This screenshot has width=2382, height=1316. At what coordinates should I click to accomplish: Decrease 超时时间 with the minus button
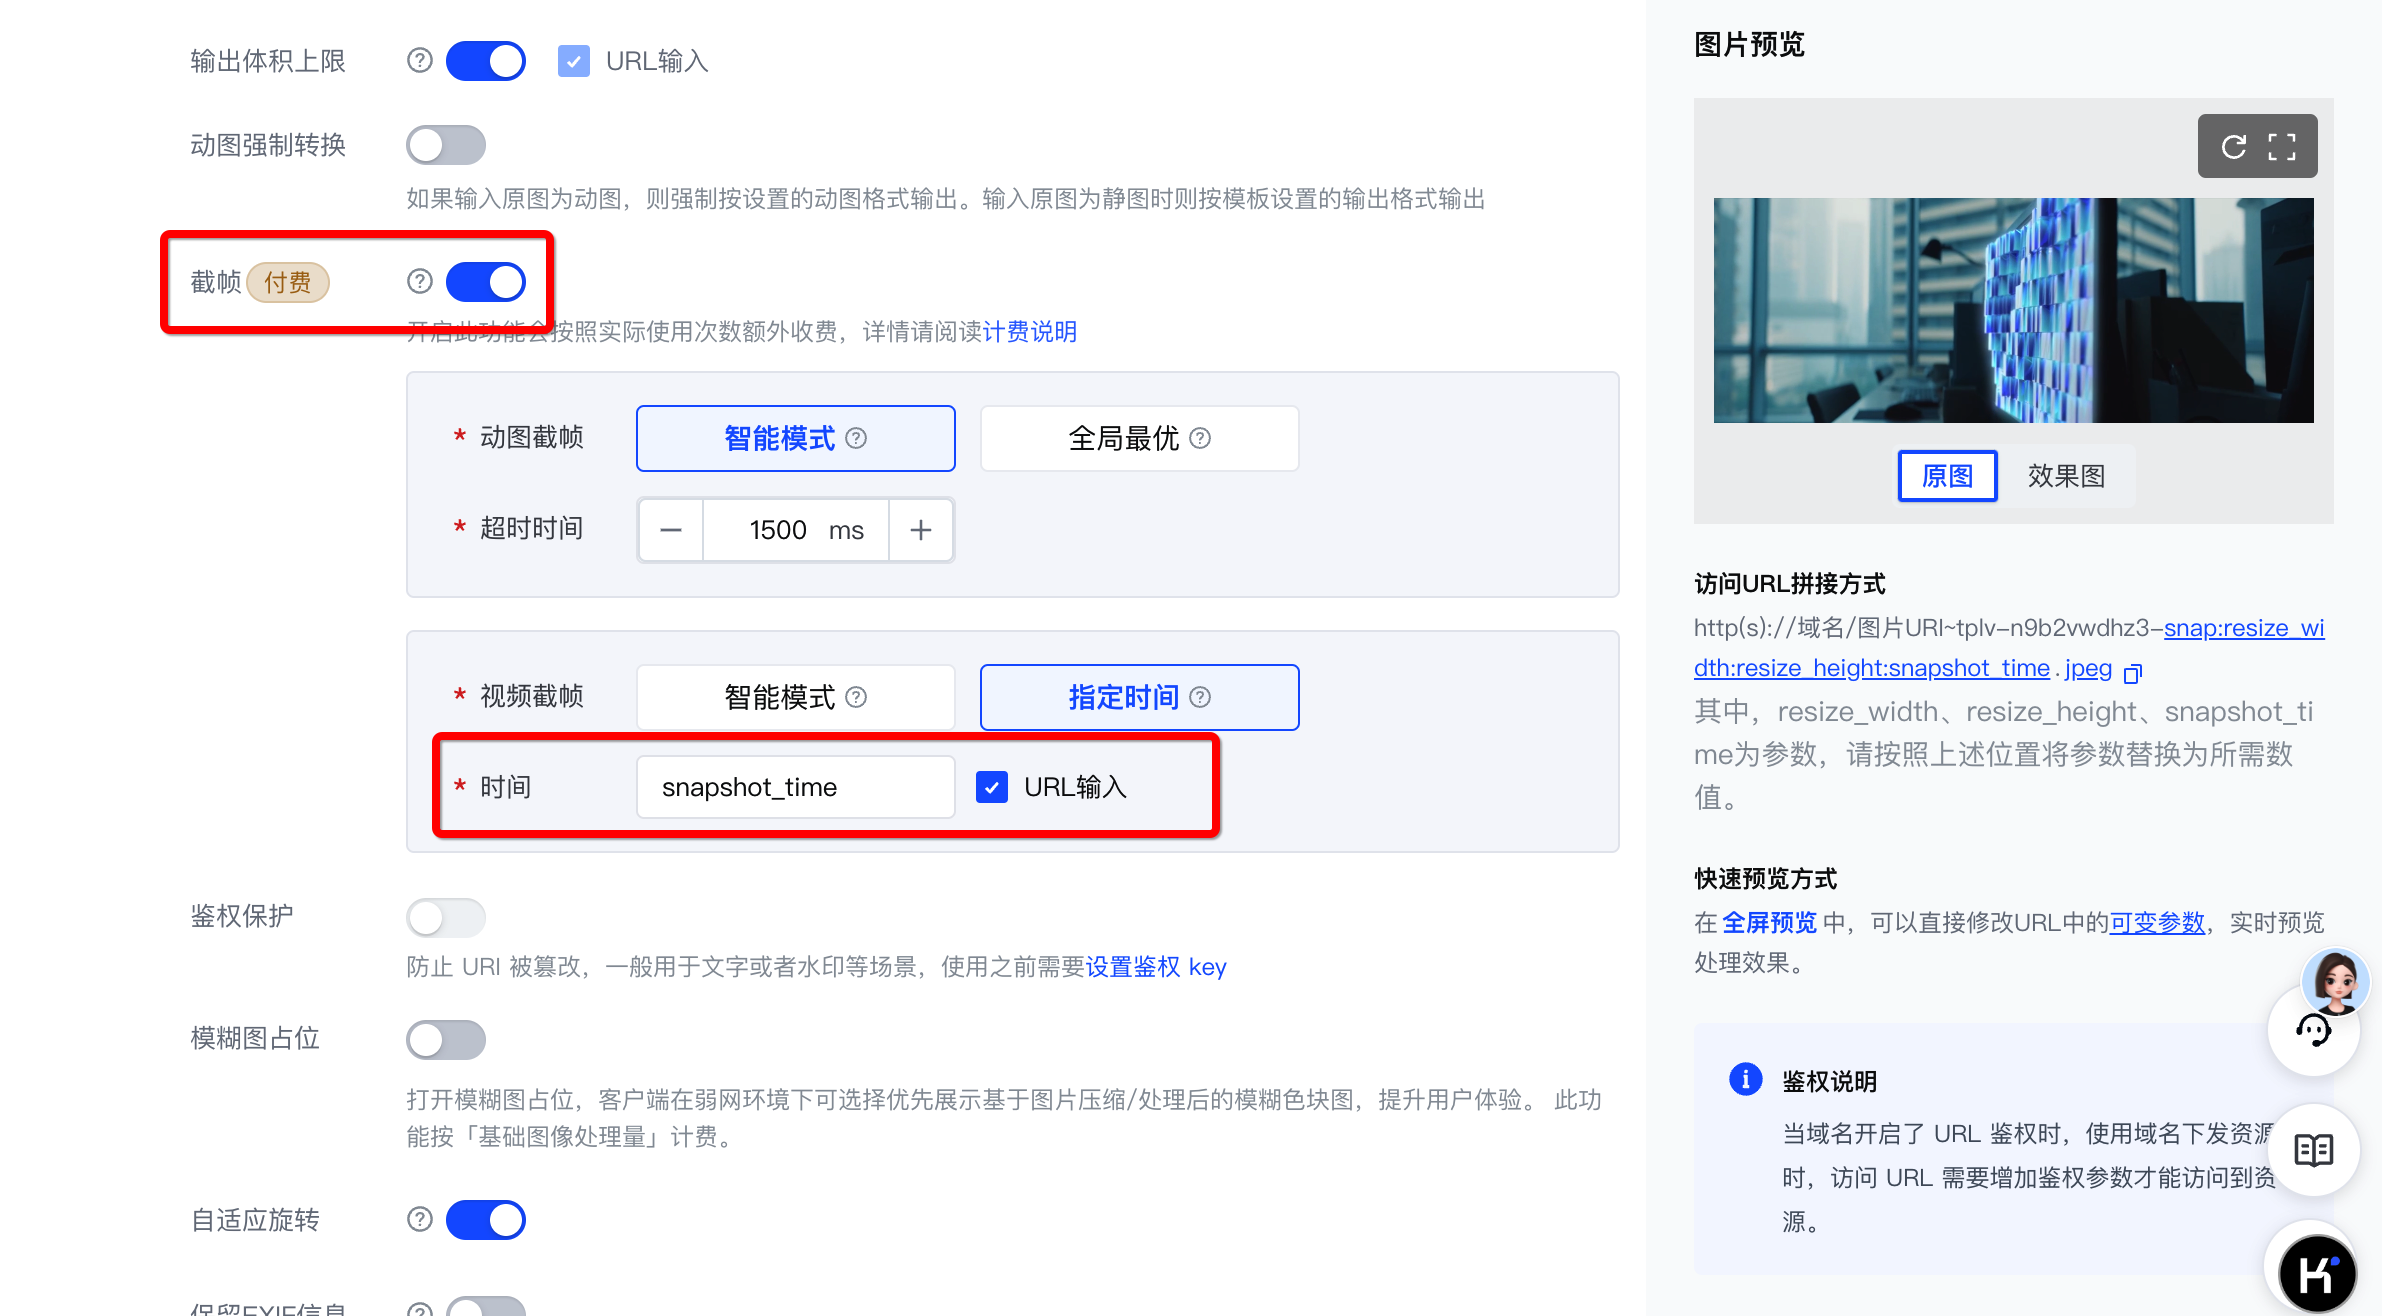click(671, 530)
